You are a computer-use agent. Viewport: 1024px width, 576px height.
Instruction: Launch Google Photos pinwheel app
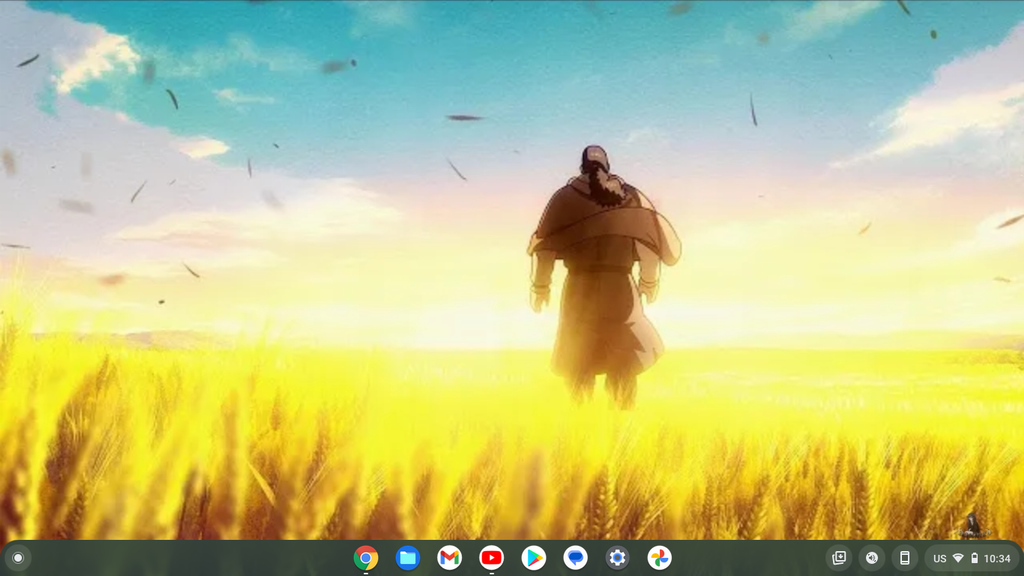click(x=659, y=558)
